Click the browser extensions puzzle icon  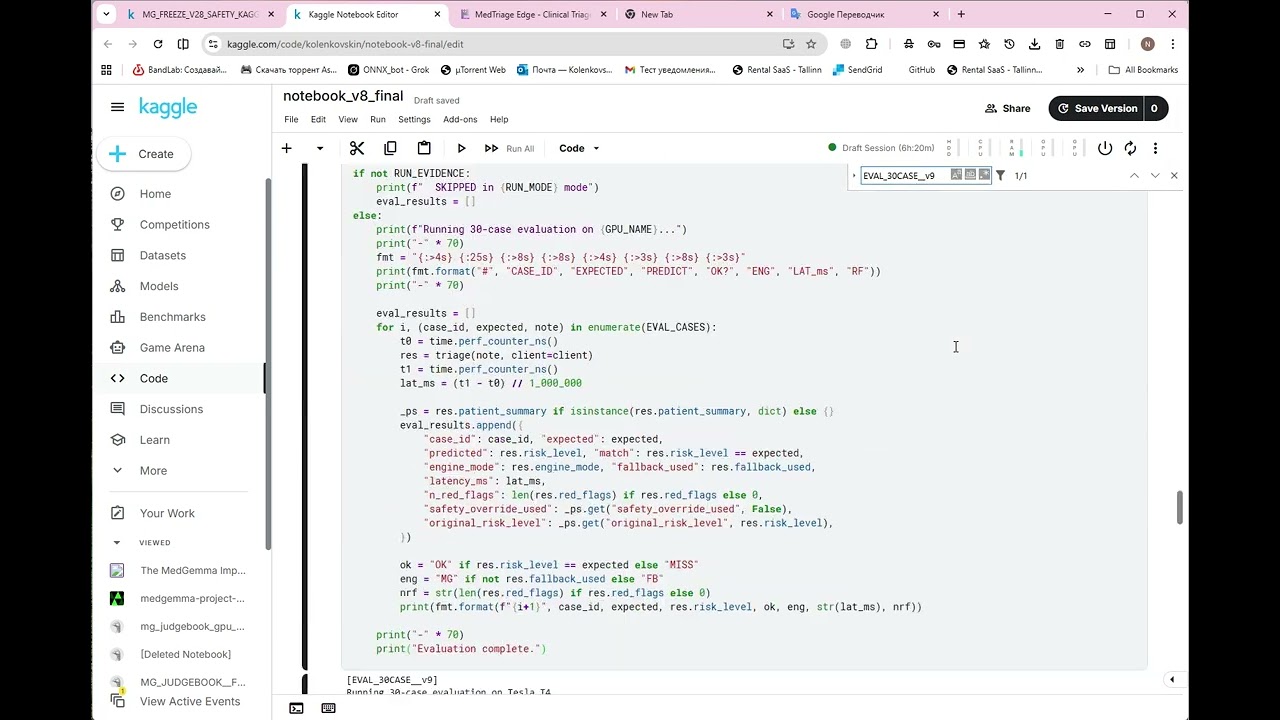871,44
